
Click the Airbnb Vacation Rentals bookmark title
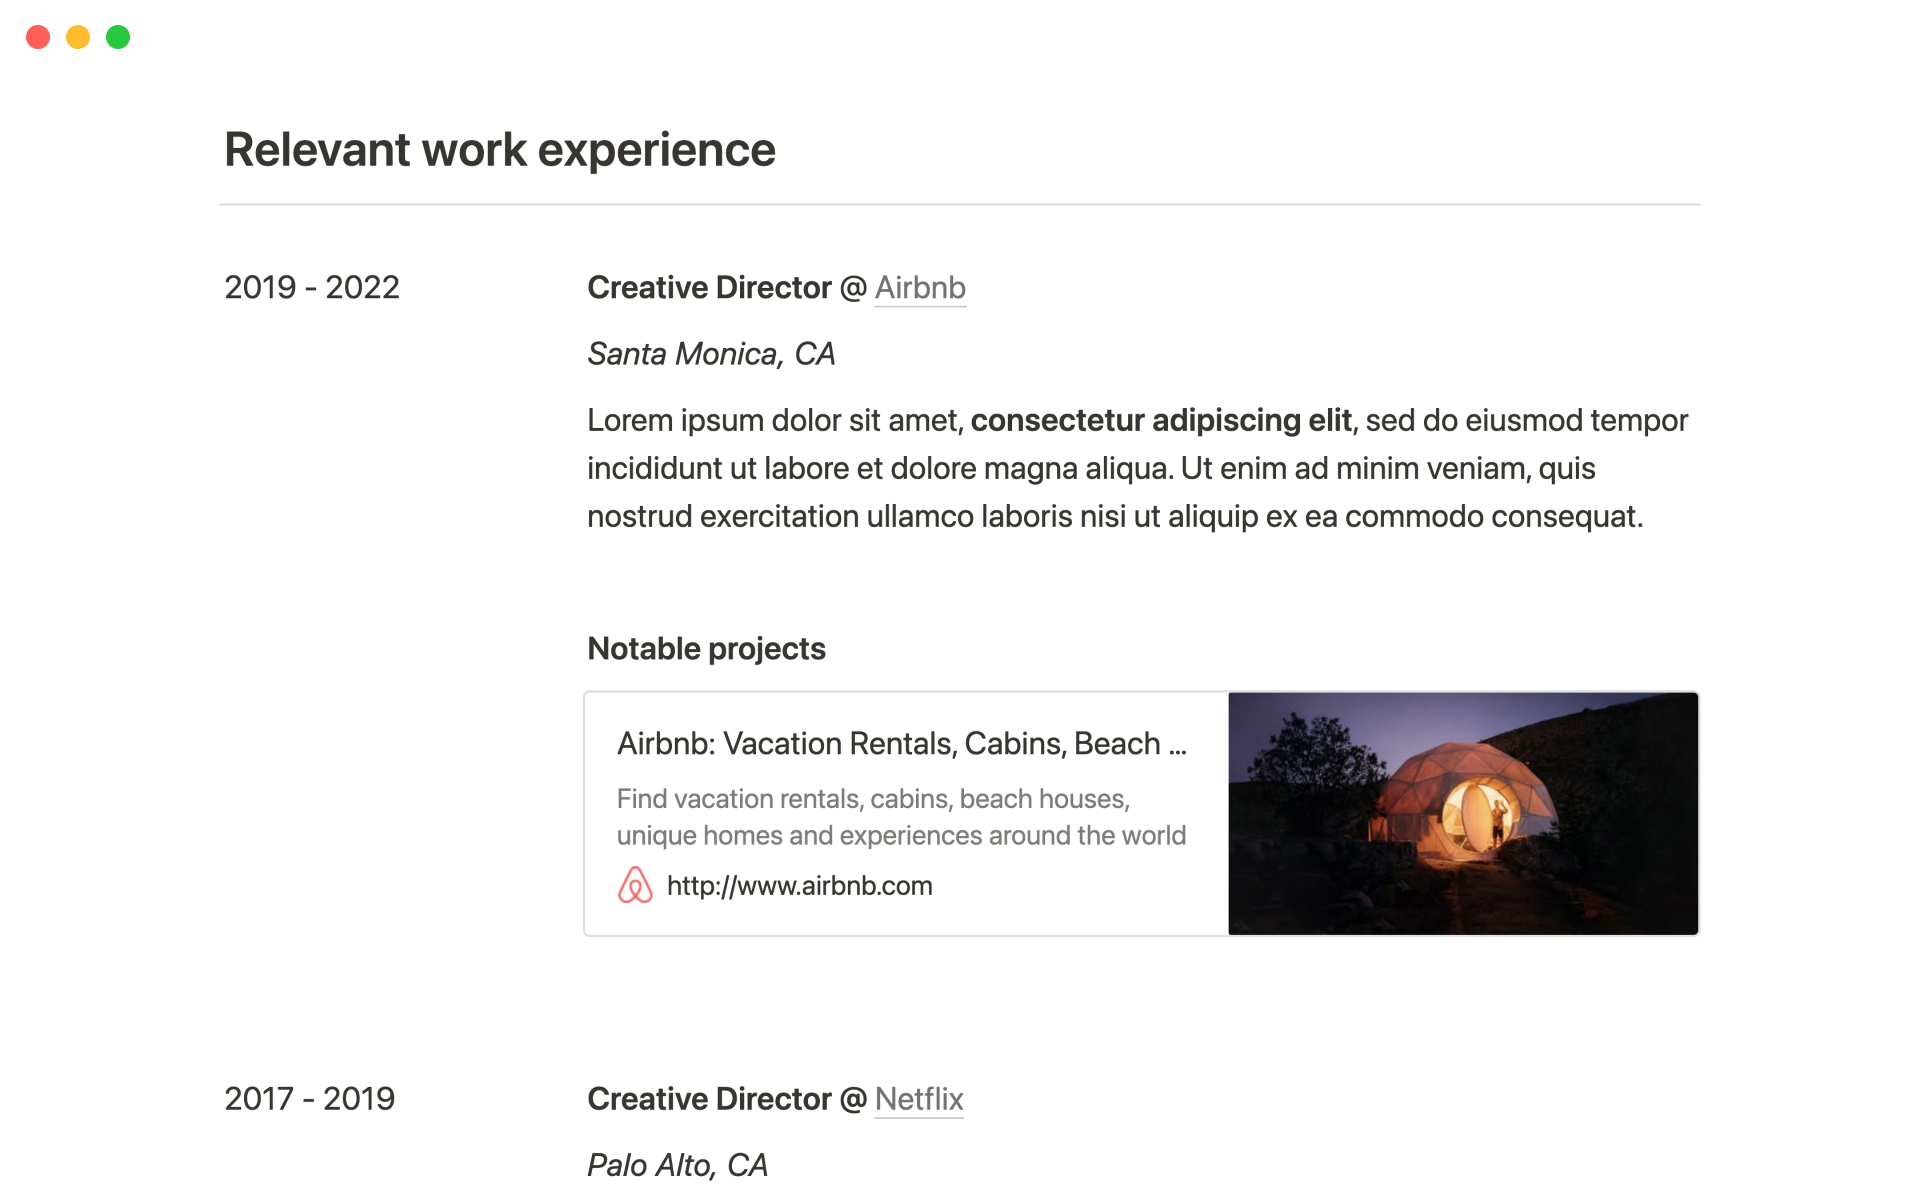point(901,743)
